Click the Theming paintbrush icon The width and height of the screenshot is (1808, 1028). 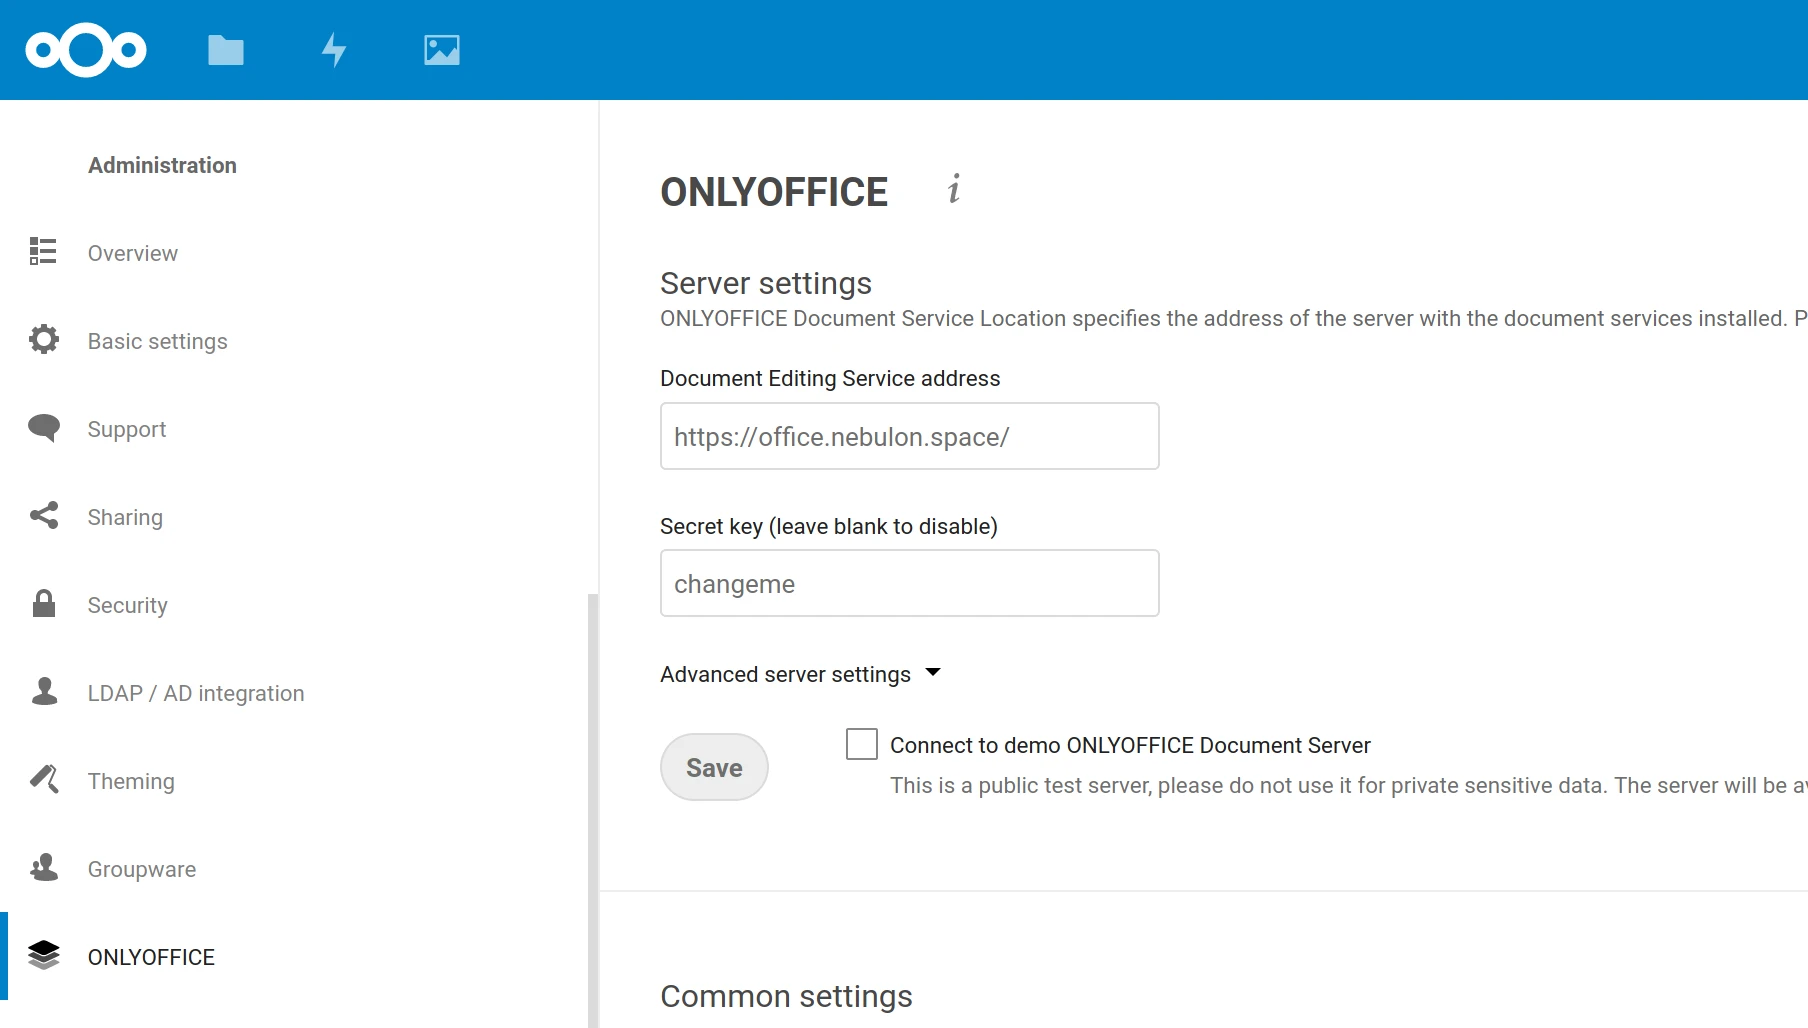[43, 780]
